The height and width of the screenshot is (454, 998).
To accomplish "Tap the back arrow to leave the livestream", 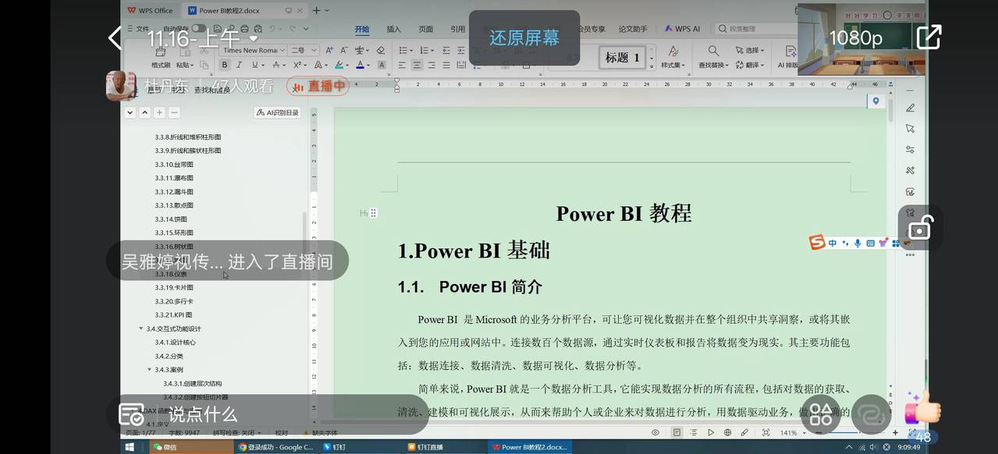I will [115, 38].
